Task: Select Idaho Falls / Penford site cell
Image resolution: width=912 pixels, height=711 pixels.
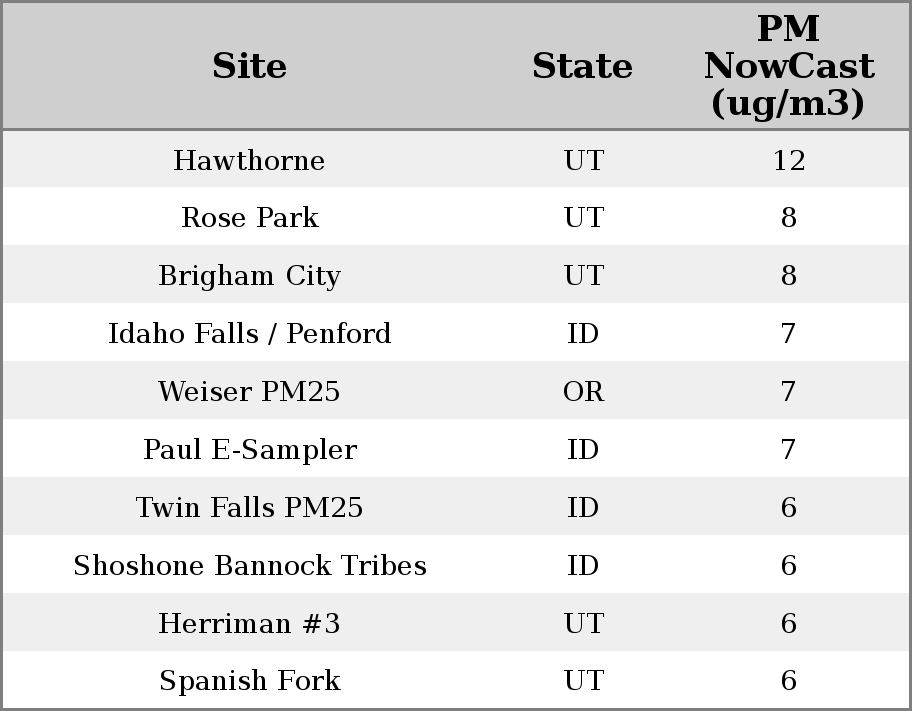Action: 249,334
